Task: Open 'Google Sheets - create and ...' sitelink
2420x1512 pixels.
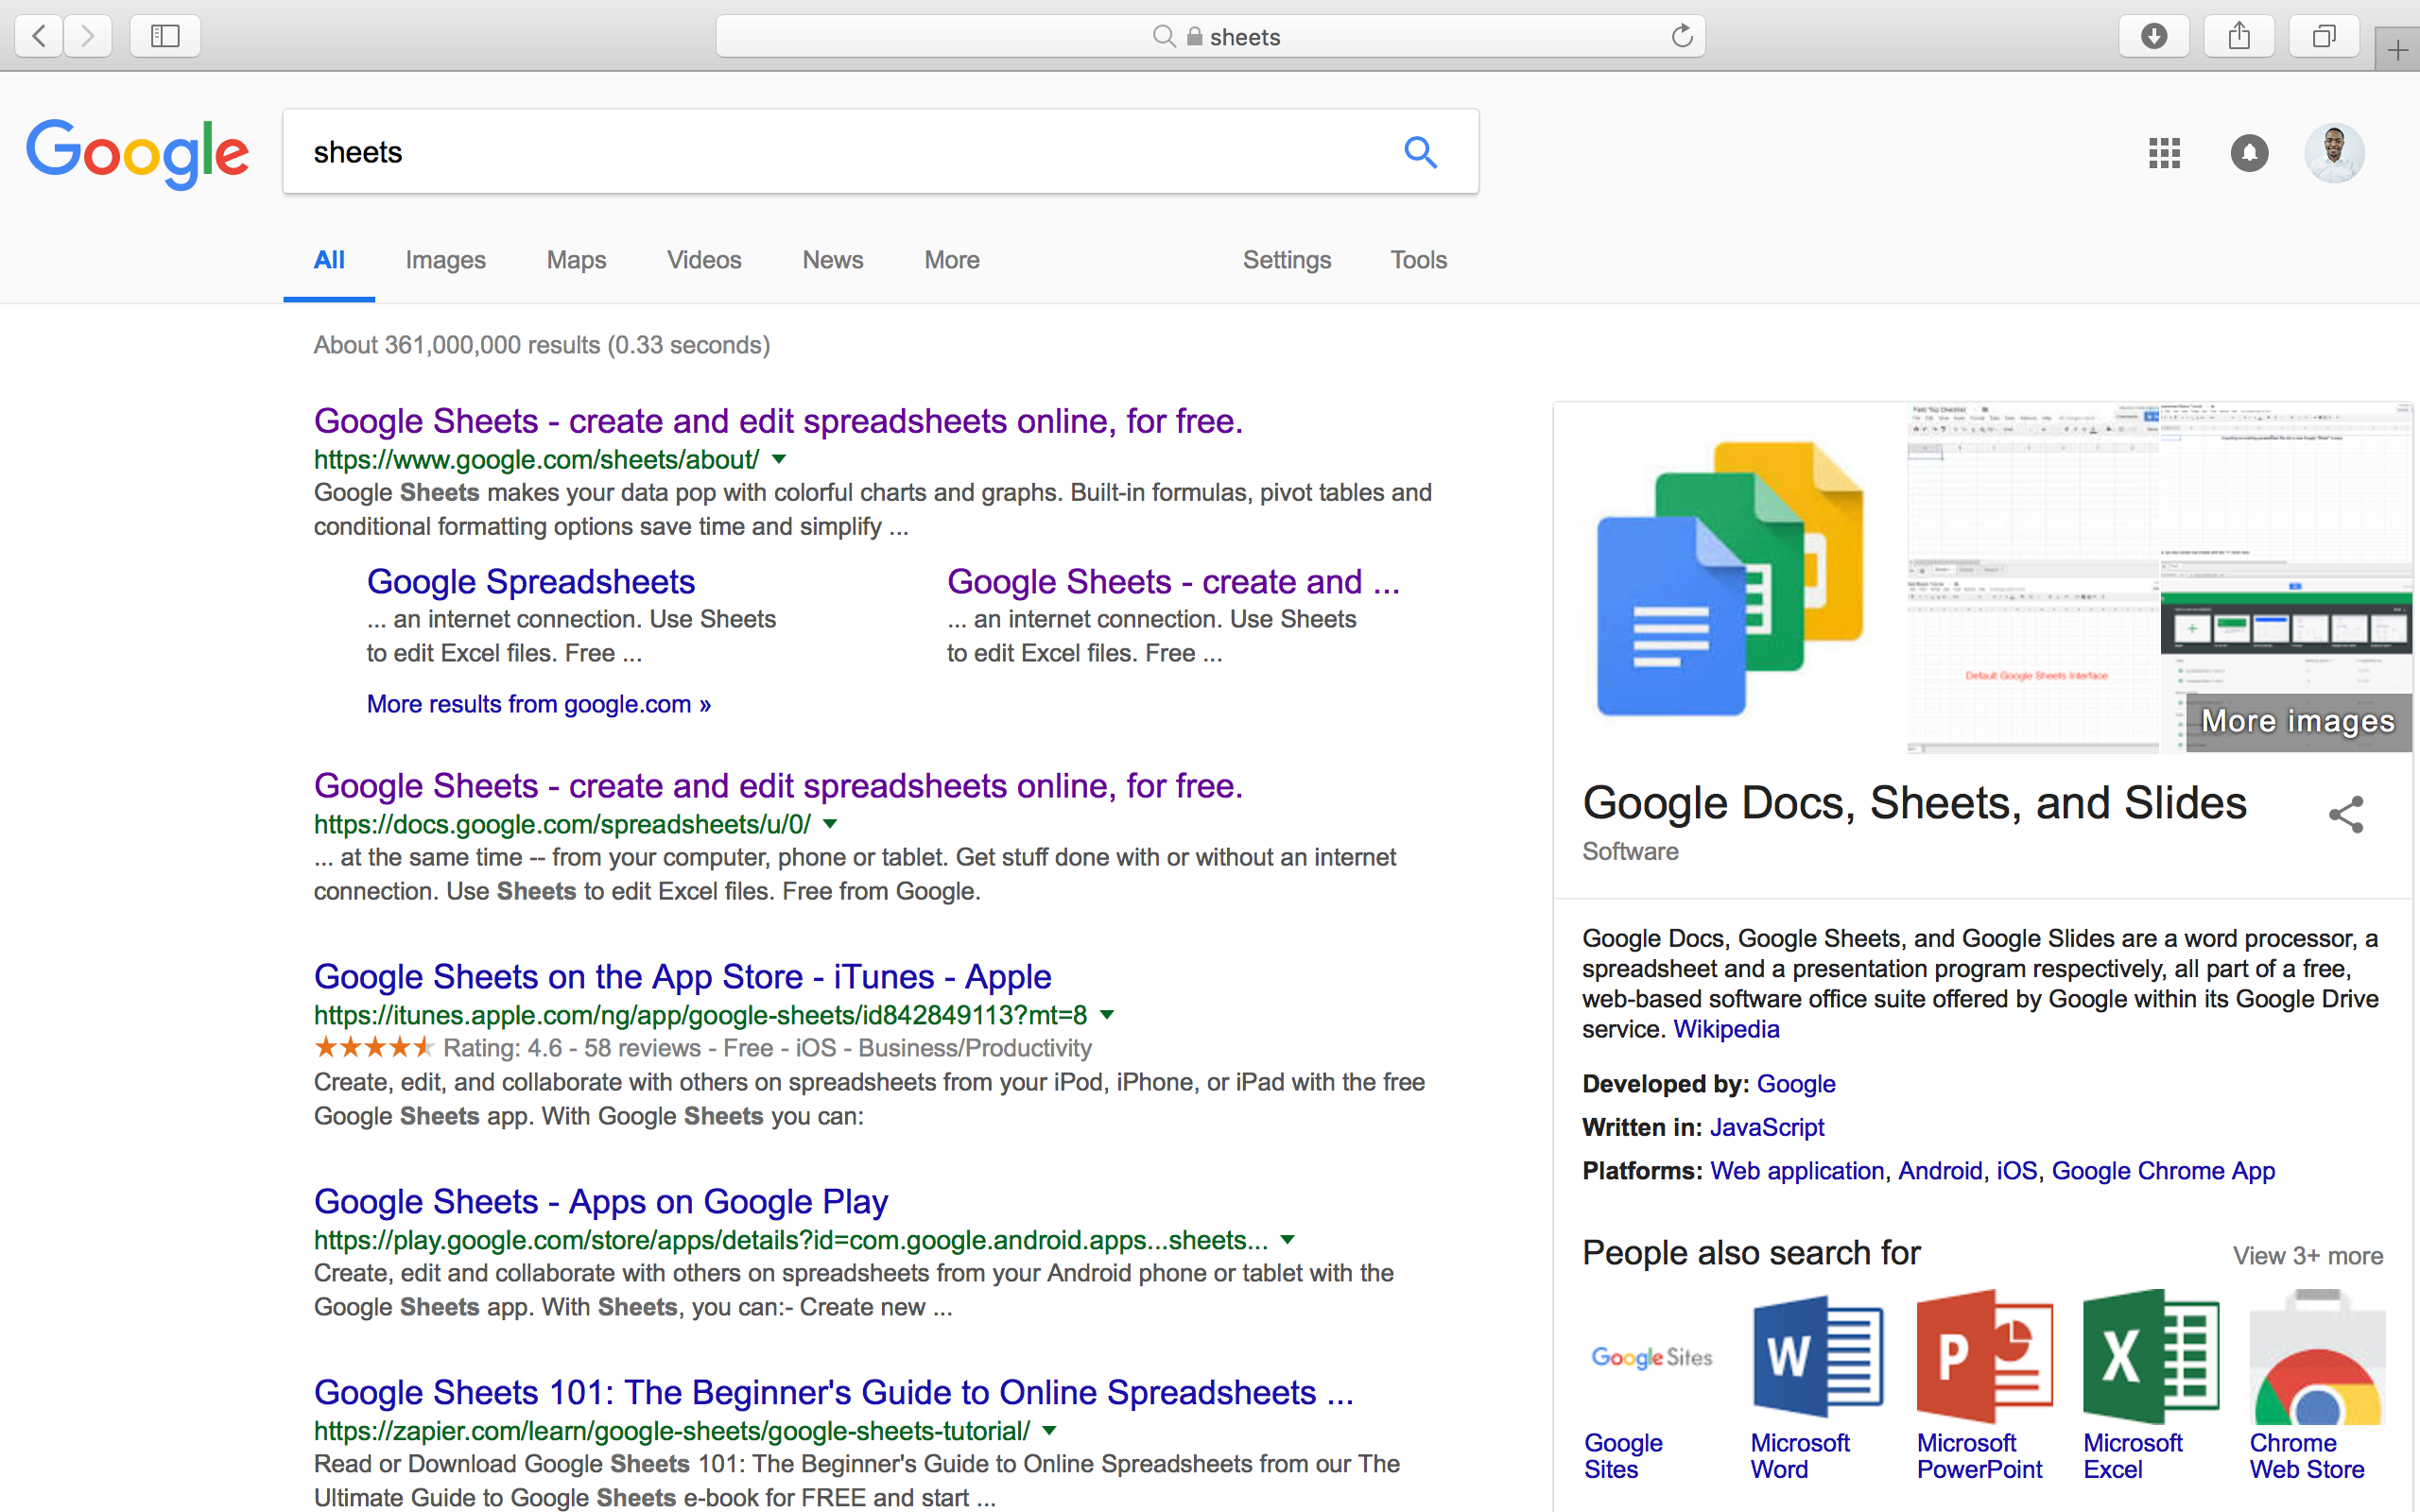Action: coord(1173,582)
